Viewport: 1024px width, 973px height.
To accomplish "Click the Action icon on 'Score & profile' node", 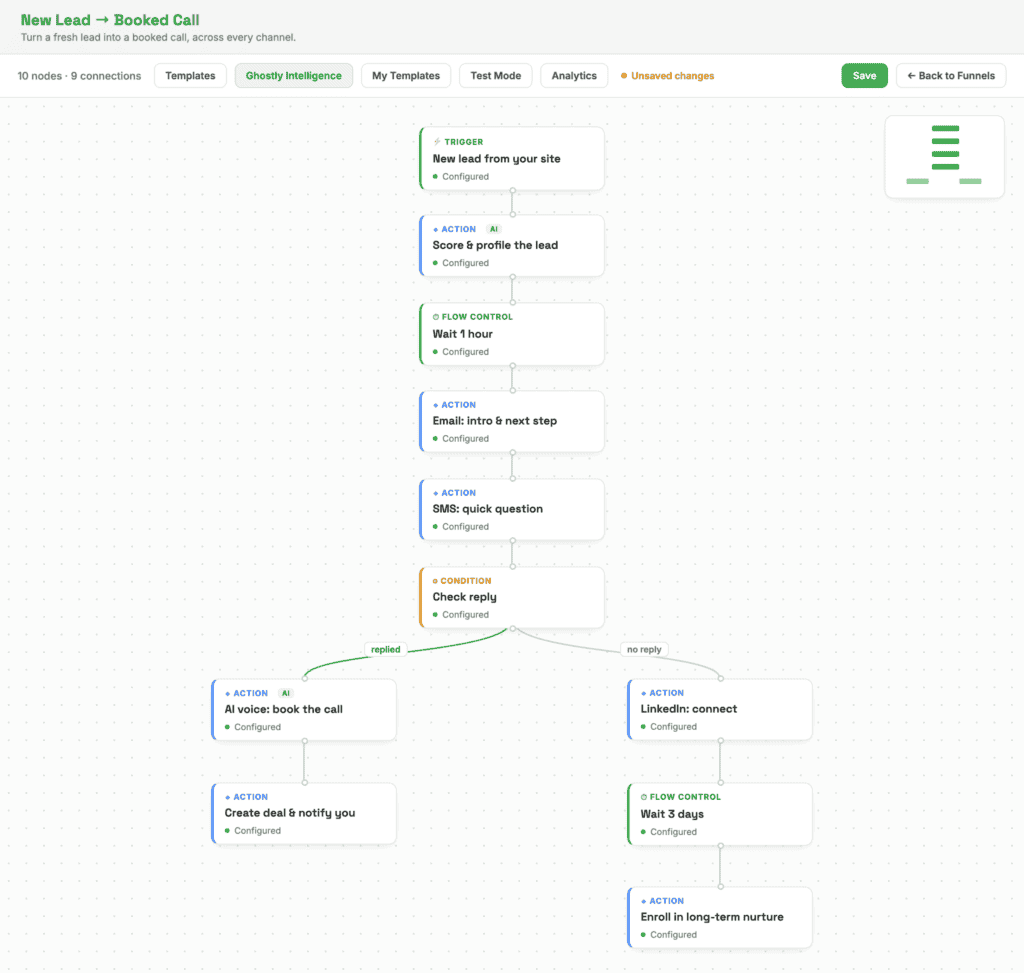I will tap(436, 229).
